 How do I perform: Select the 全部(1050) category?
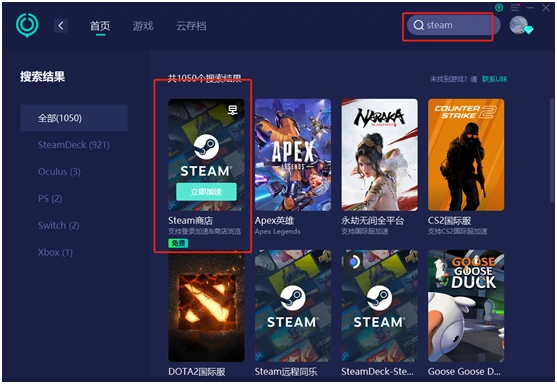pyautogui.click(x=74, y=118)
